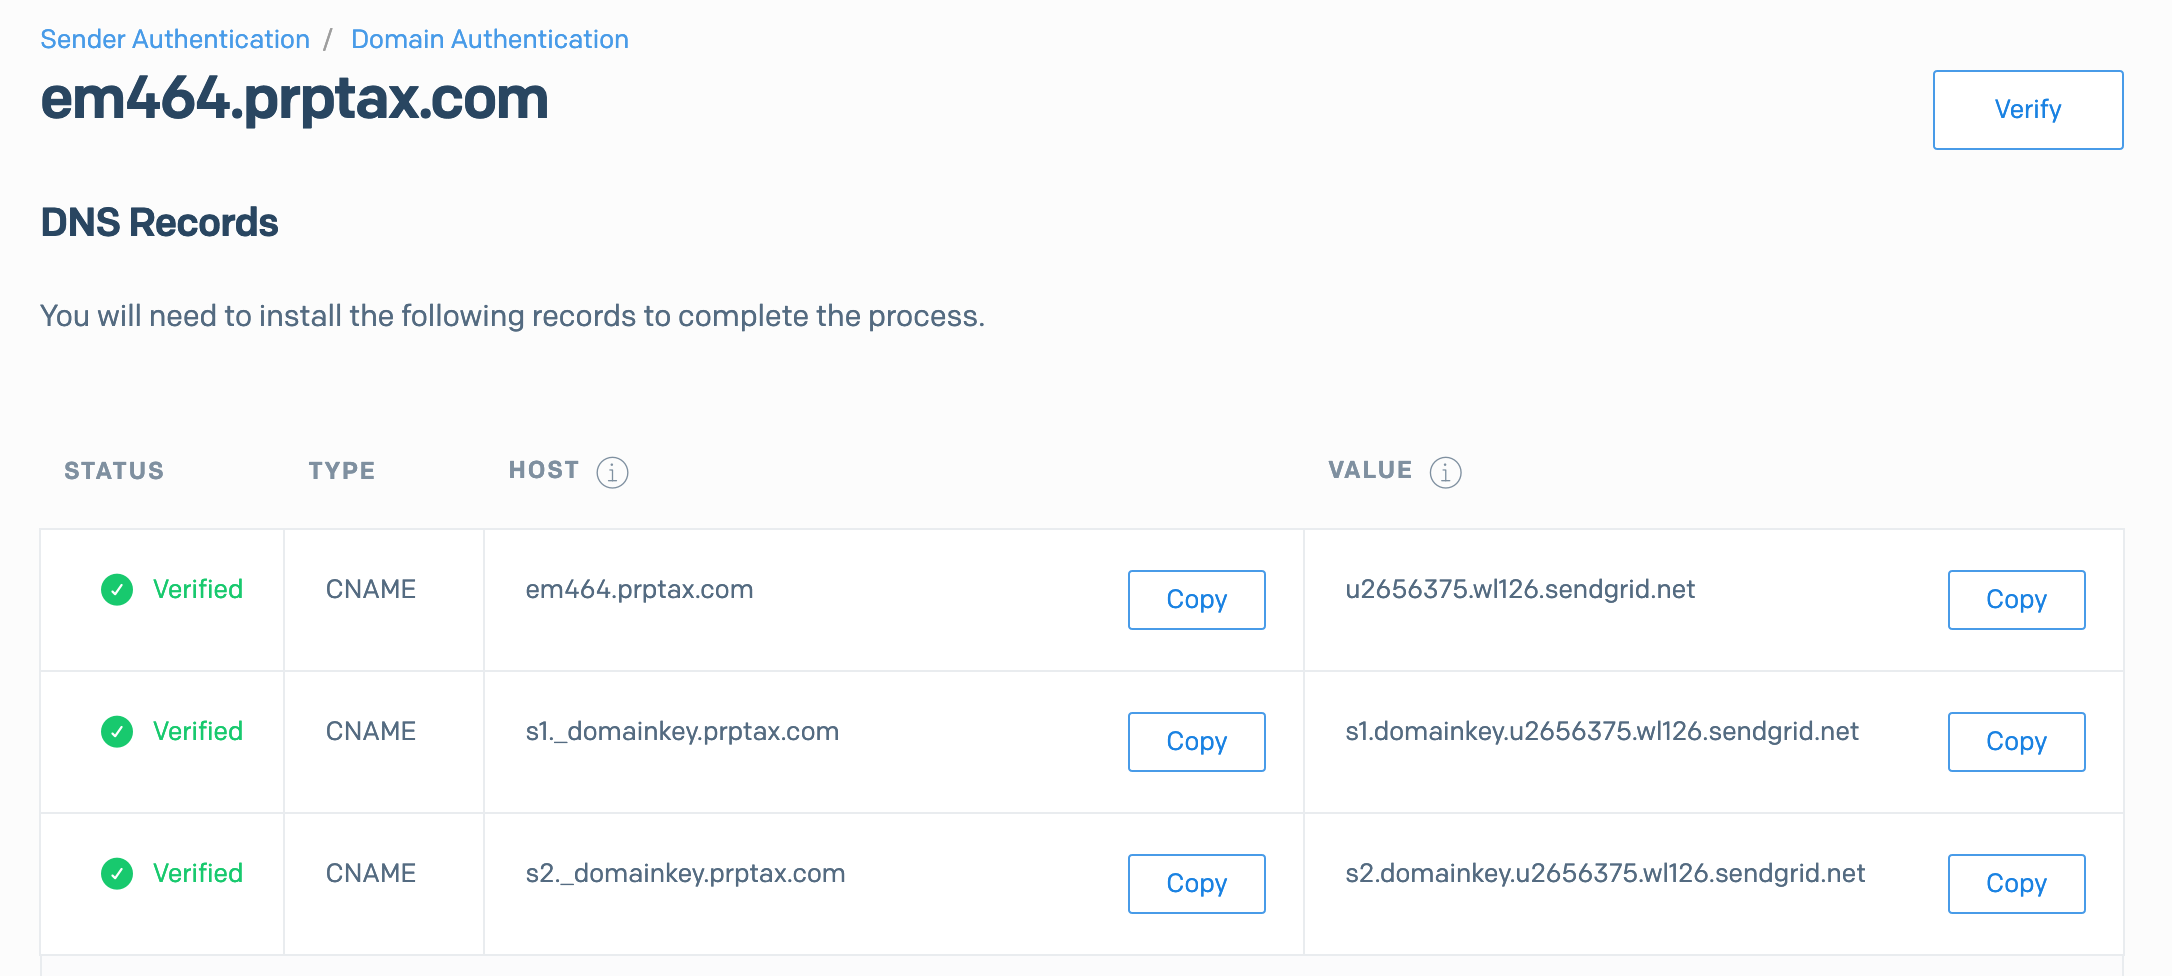Click green check icon for em464.prptax.com record
Image resolution: width=2172 pixels, height=976 pixels.
(x=117, y=590)
